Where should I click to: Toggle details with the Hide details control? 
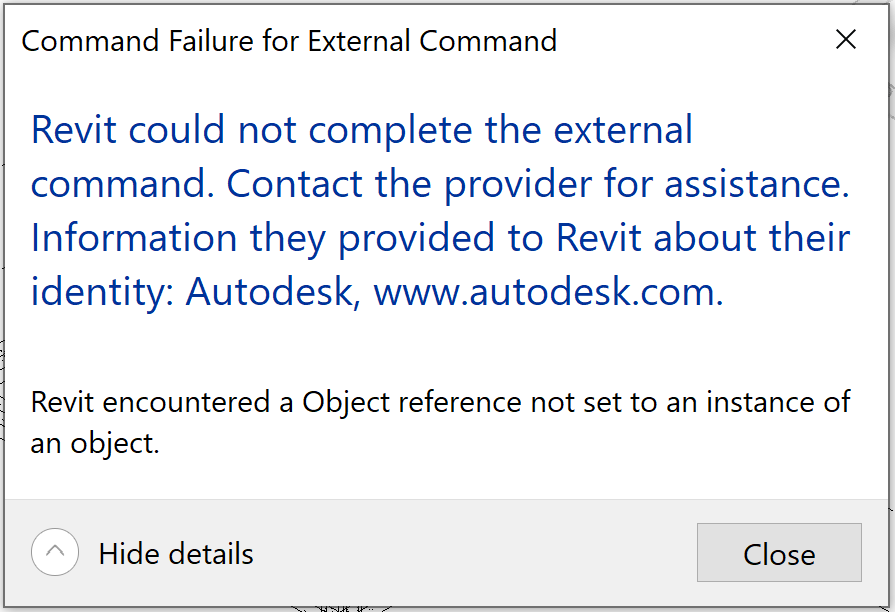(175, 553)
